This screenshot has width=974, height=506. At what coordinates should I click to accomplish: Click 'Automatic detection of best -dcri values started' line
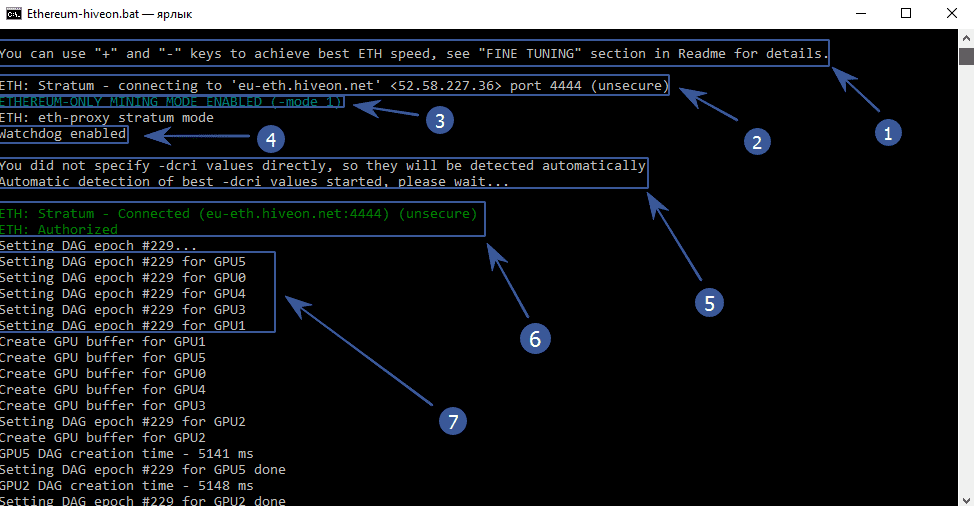tap(255, 182)
